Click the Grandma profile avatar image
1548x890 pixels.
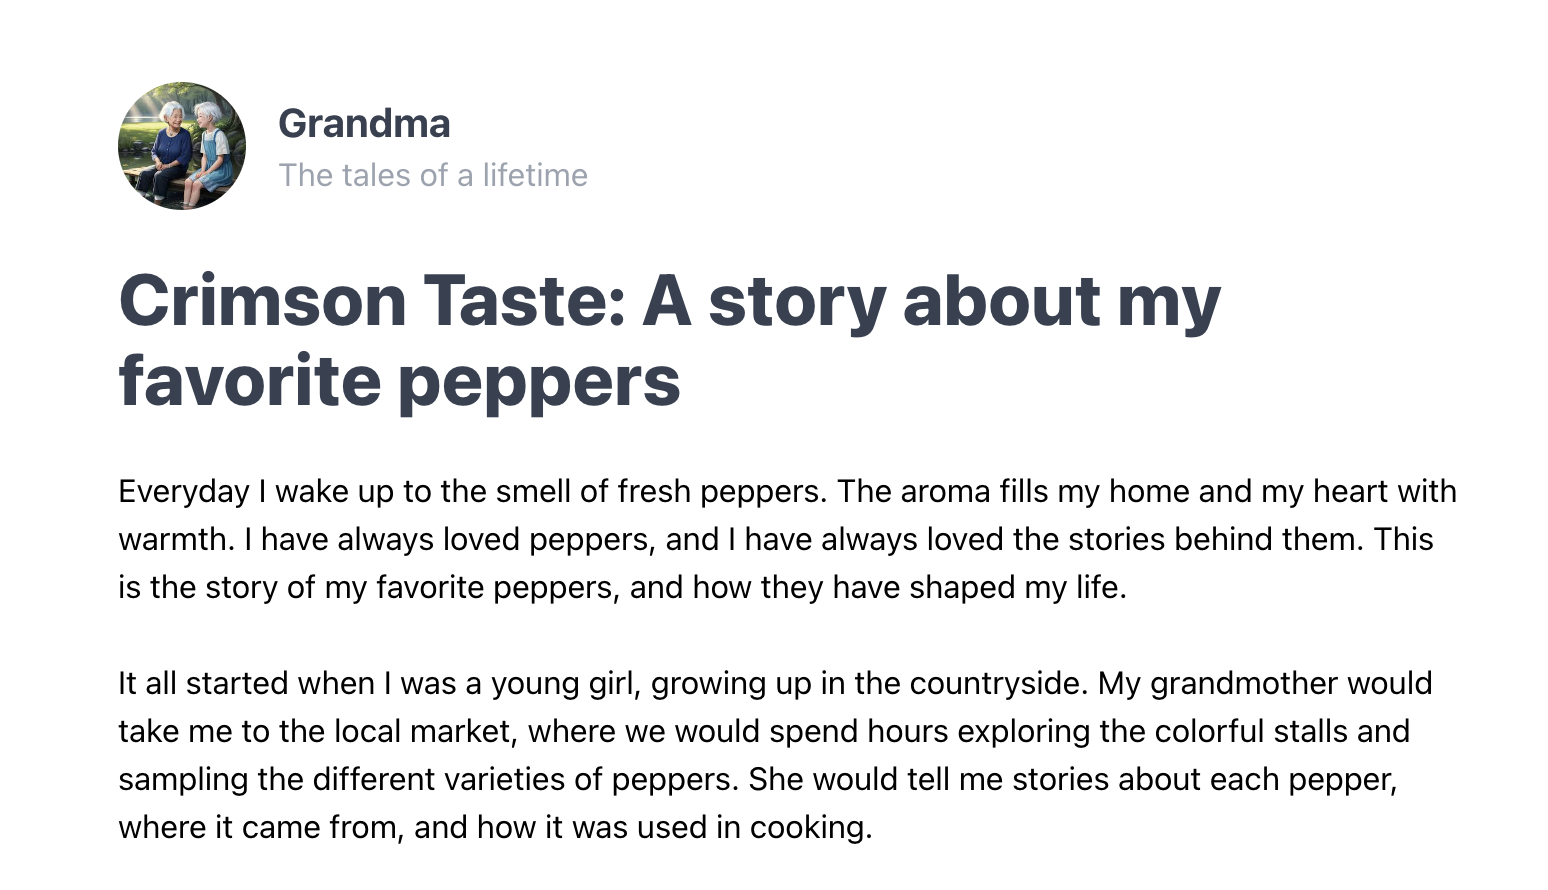click(182, 146)
